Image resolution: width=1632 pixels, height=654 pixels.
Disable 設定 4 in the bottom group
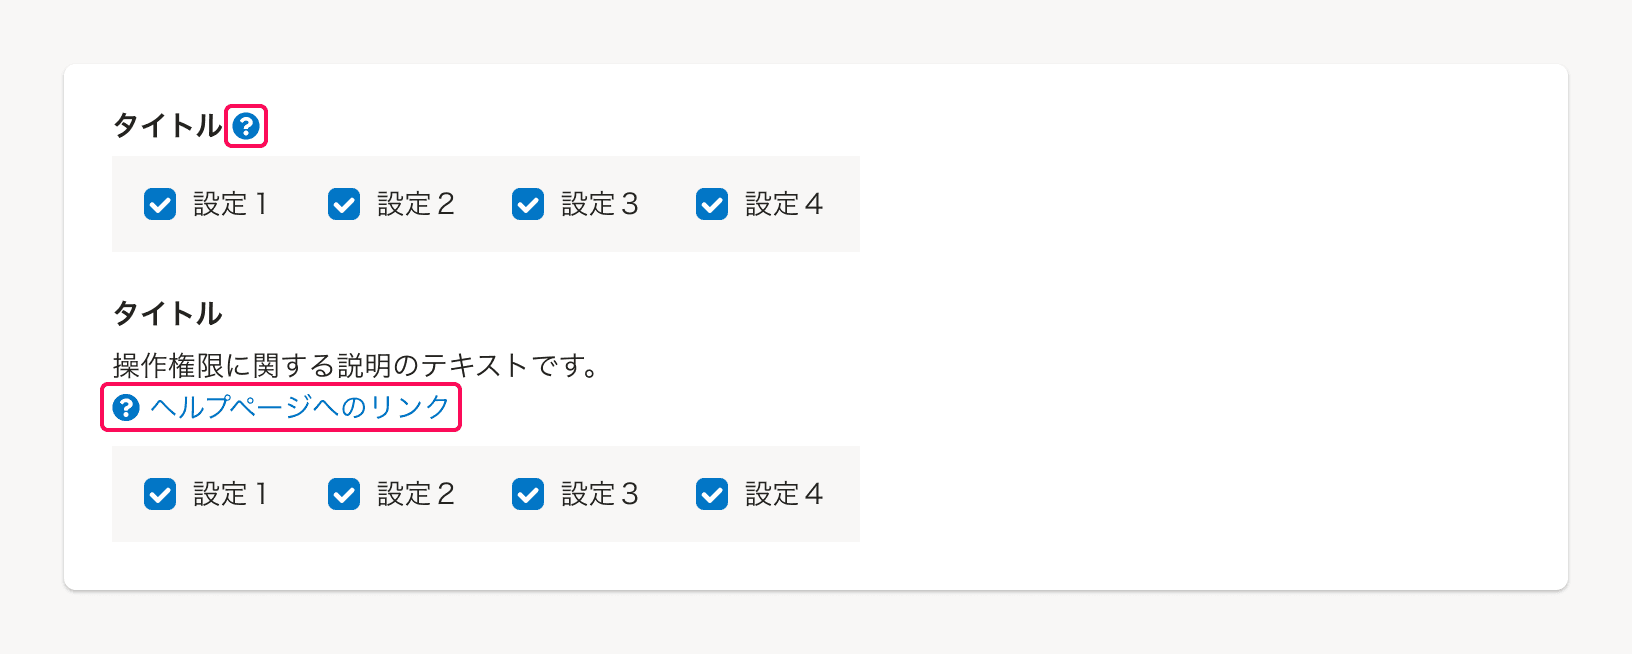pos(712,494)
